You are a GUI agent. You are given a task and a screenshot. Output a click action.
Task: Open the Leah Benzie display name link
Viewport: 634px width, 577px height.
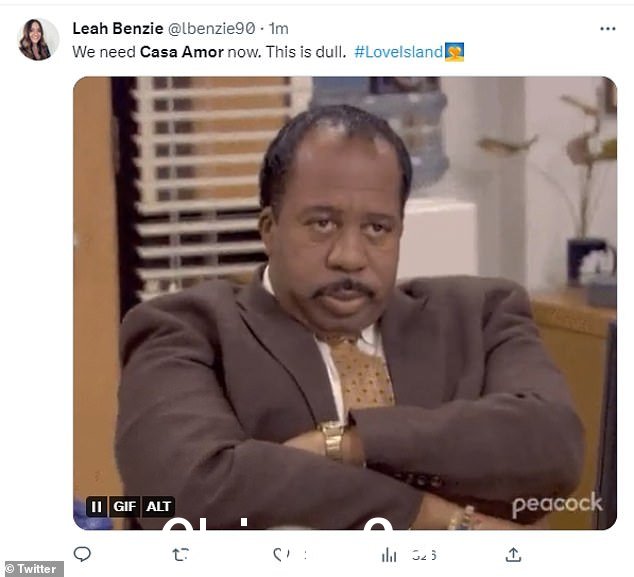tap(118, 28)
